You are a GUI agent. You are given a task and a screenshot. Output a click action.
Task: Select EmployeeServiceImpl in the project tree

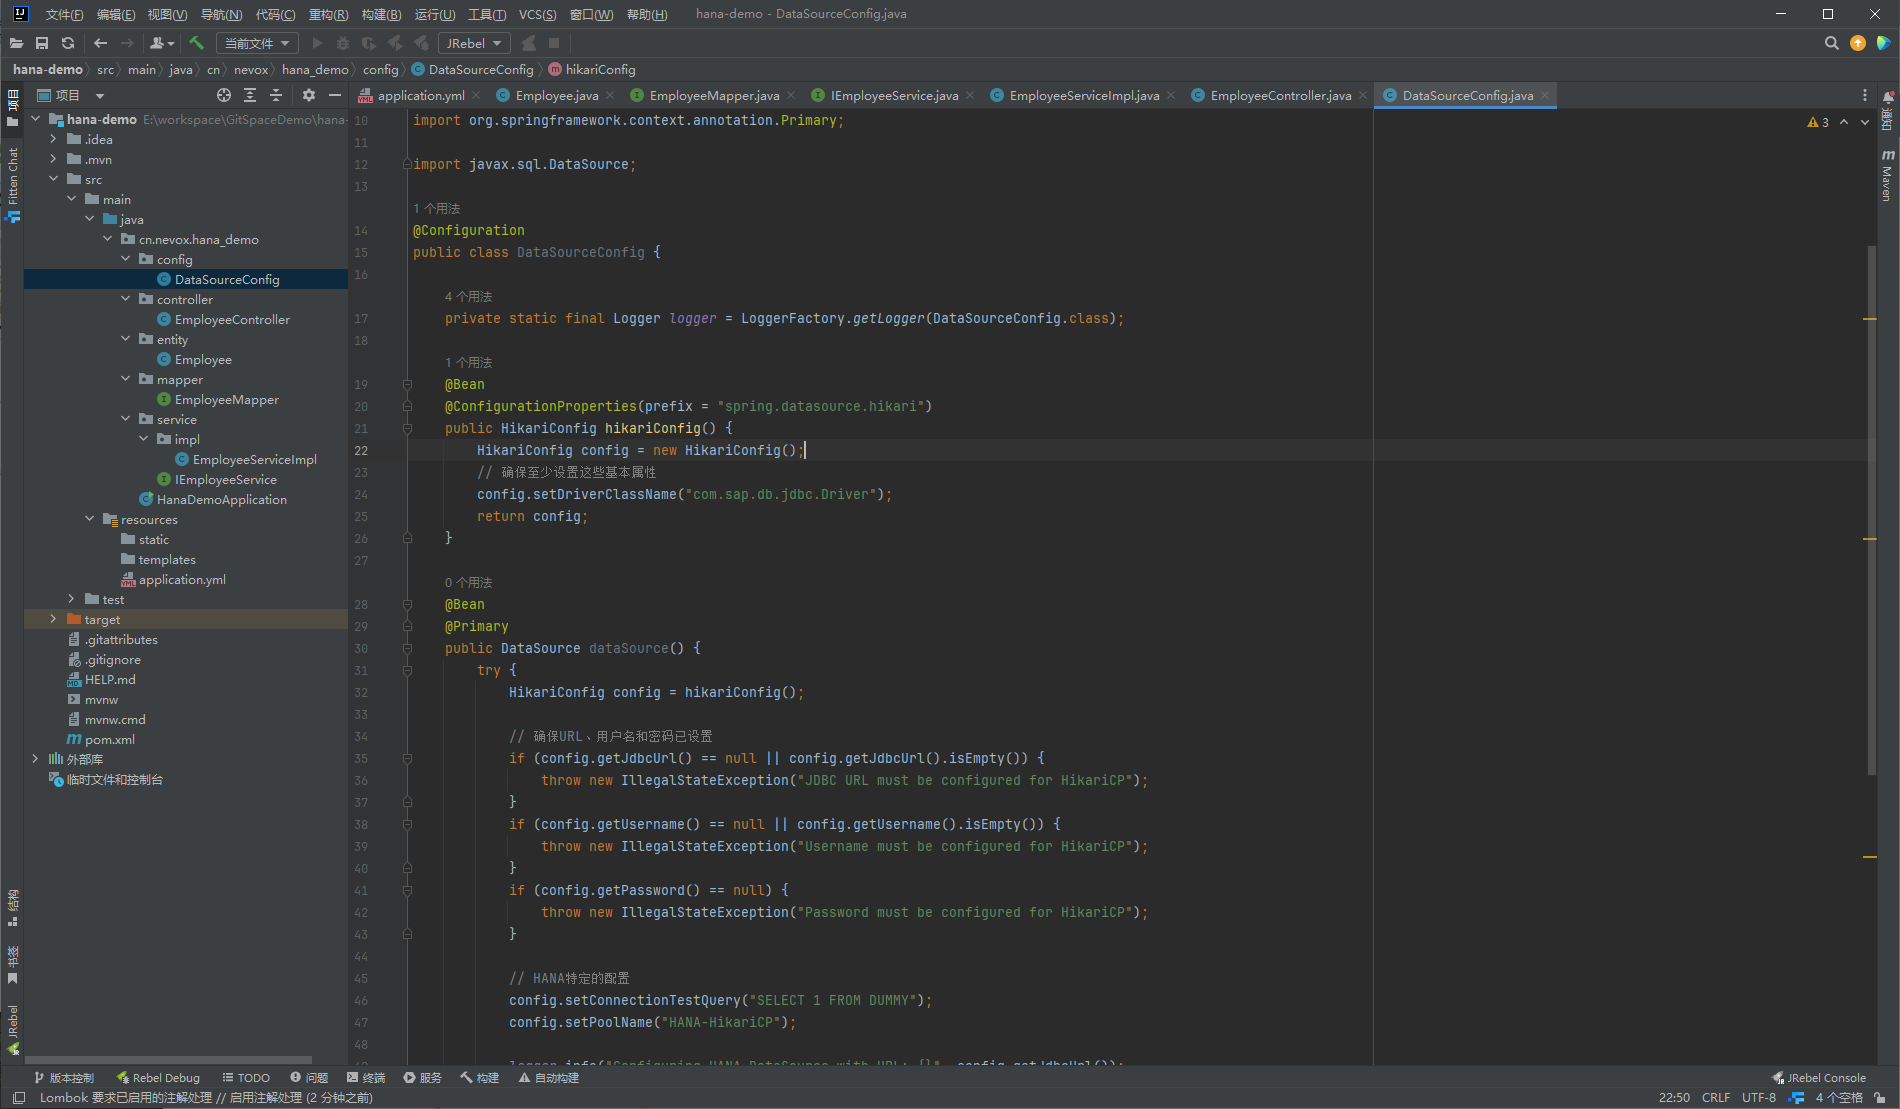tap(254, 459)
